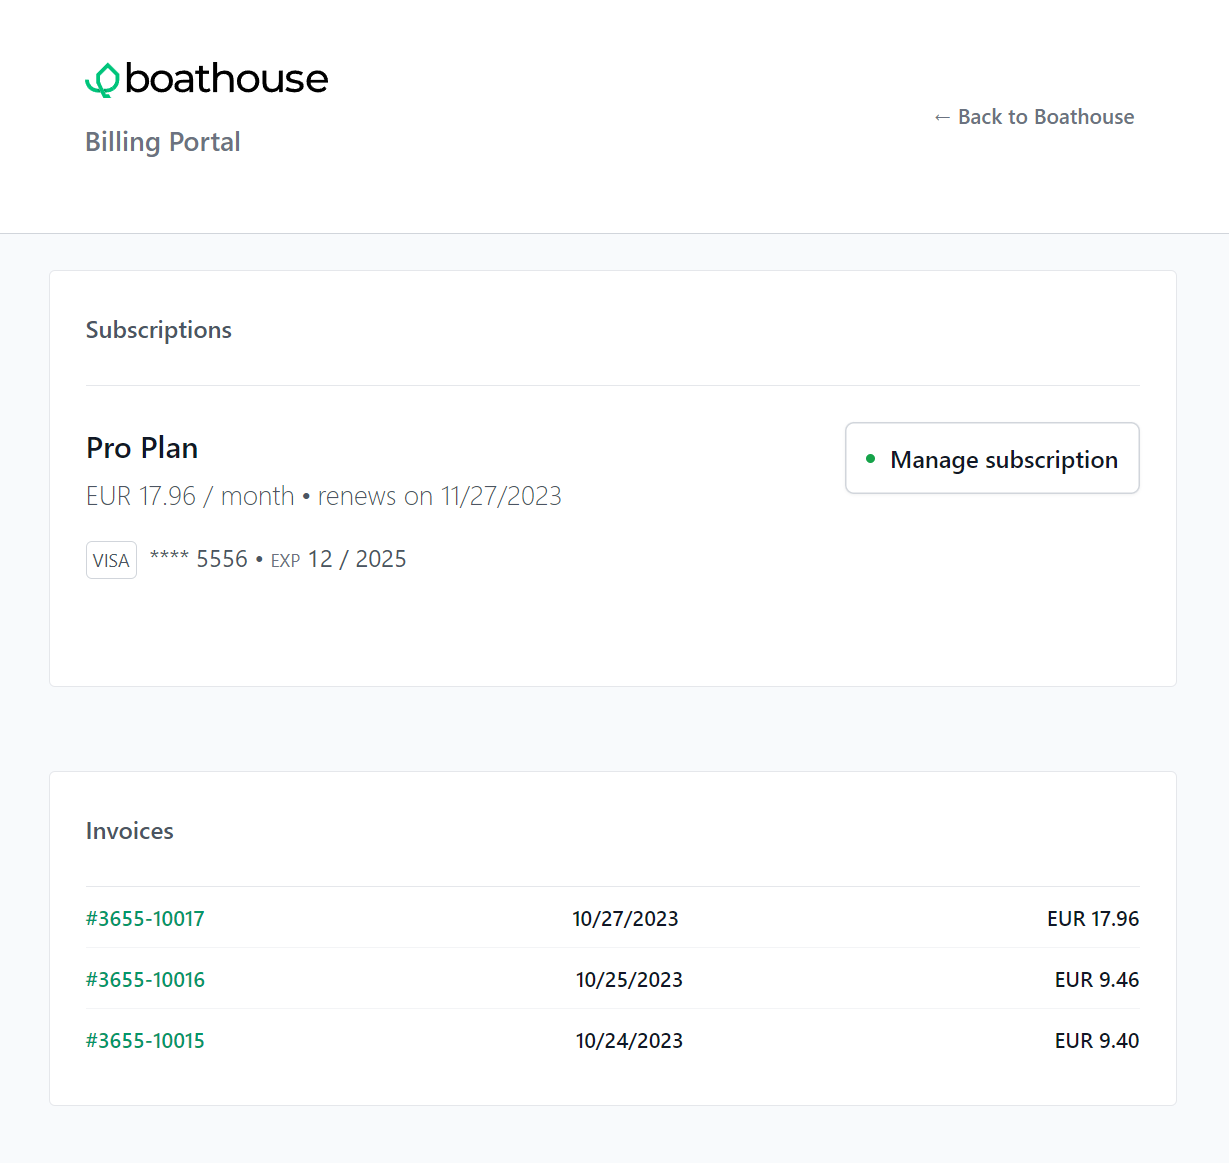The height and width of the screenshot is (1163, 1229).
Task: Select the EUR 9.40 amount on invoice 10015
Action: 1097,1041
